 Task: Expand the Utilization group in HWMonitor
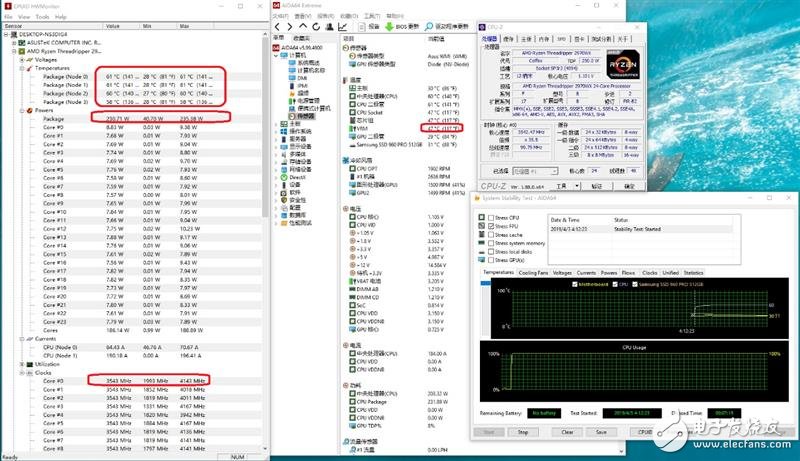point(22,364)
